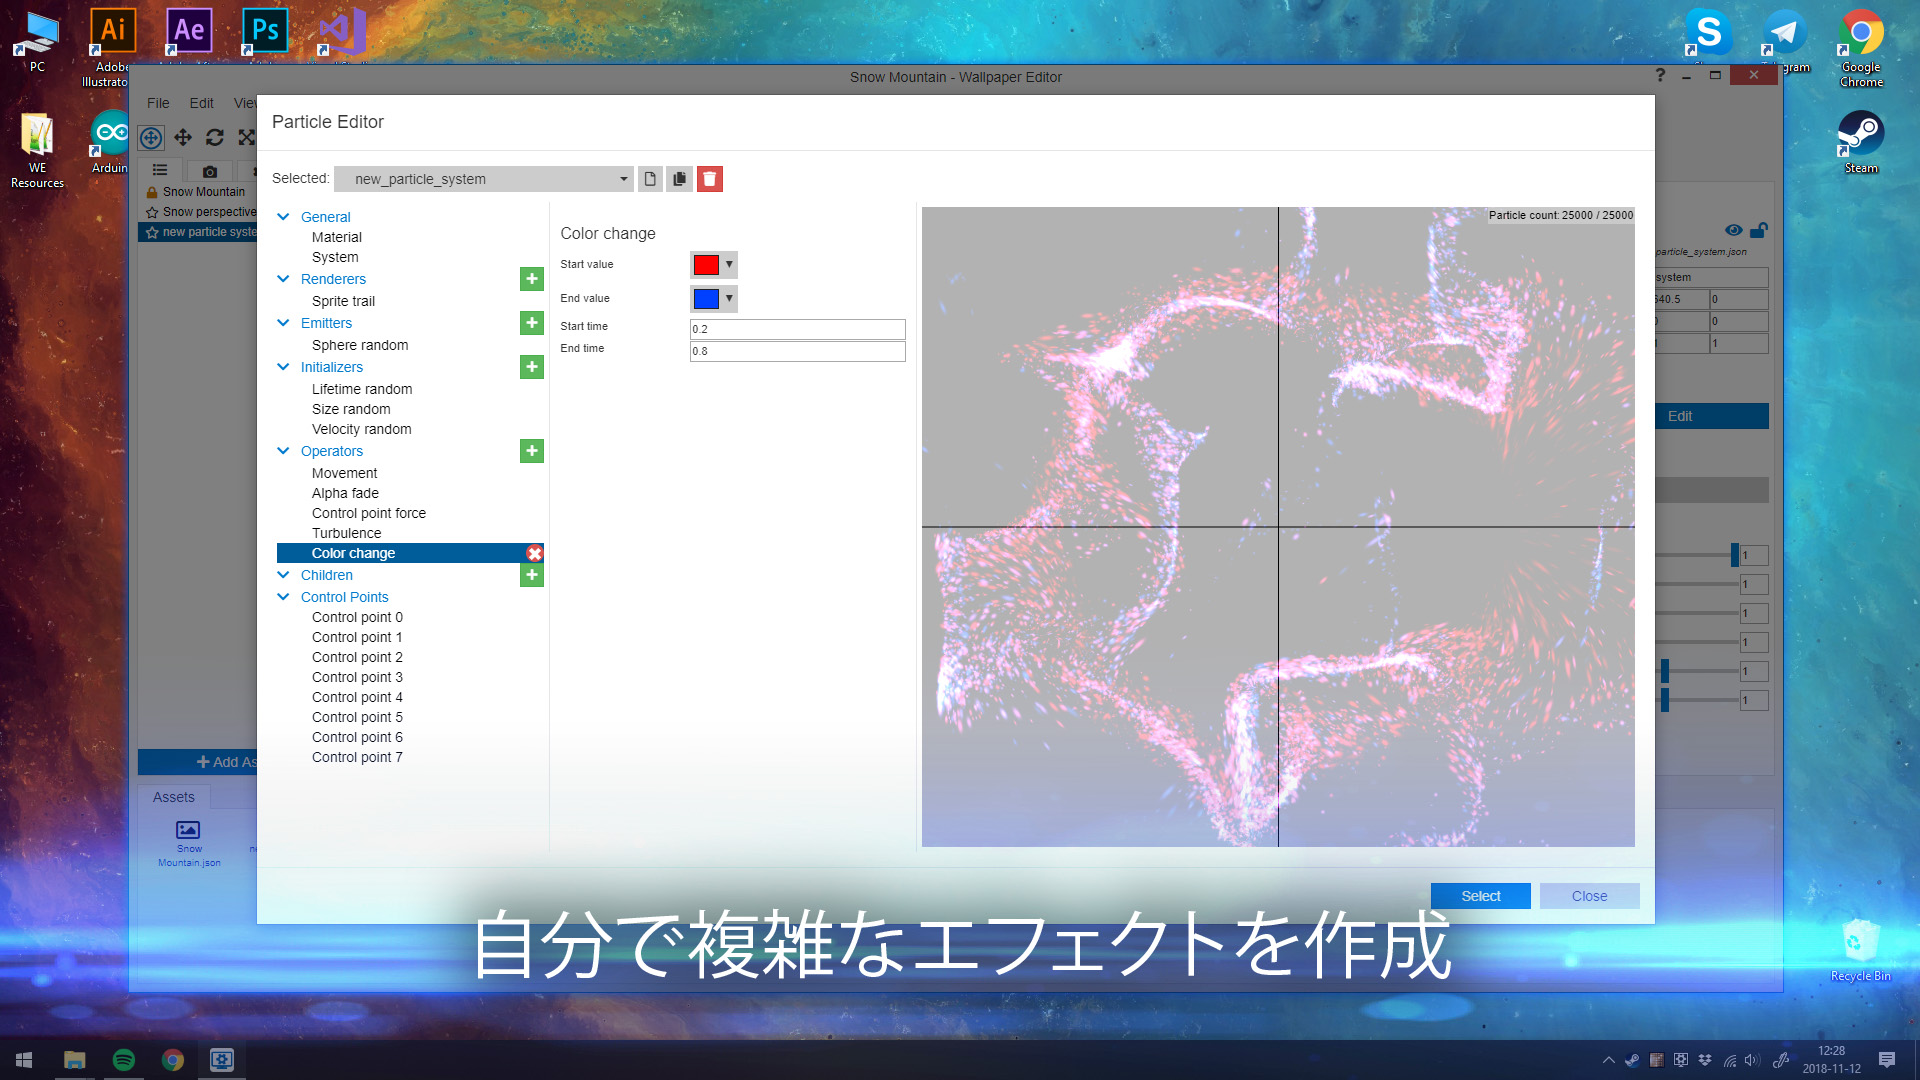Viewport: 1920px width, 1080px height.
Task: Select the Turbulence operator
Action: [x=345, y=533]
